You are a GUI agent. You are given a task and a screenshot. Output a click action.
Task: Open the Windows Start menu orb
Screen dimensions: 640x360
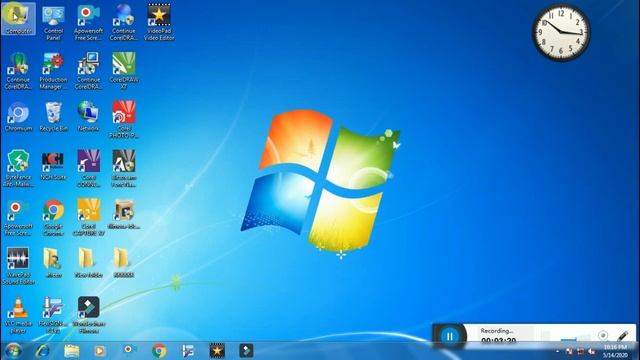[13, 351]
